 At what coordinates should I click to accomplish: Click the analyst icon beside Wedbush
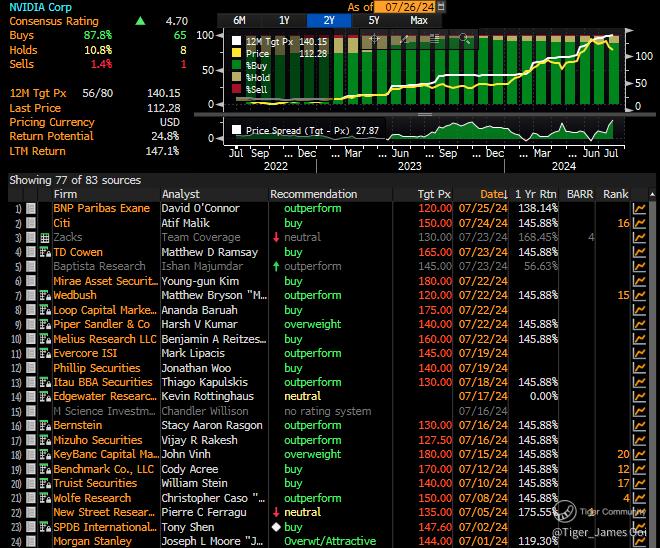(x=44, y=296)
